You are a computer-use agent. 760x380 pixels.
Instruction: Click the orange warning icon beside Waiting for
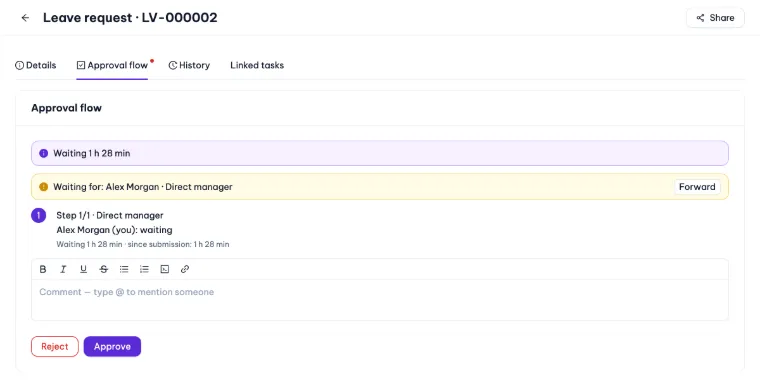pos(44,187)
